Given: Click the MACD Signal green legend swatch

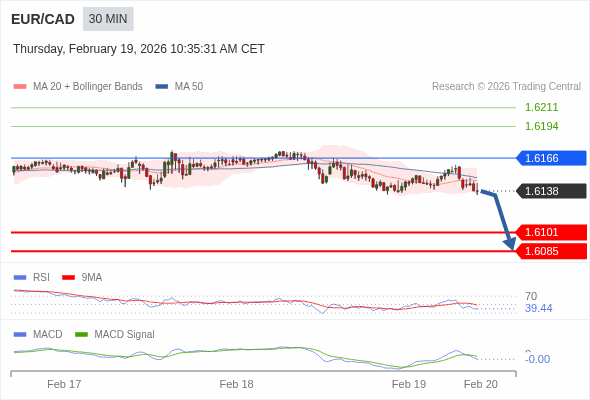Looking at the screenshot, I should tap(81, 335).
